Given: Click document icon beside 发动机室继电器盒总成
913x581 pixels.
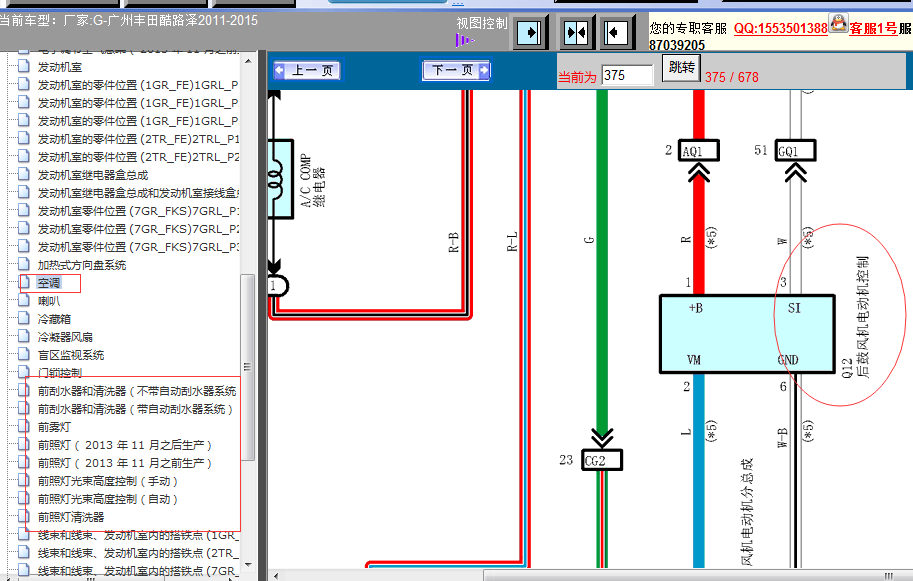Looking at the screenshot, I should coord(24,175).
